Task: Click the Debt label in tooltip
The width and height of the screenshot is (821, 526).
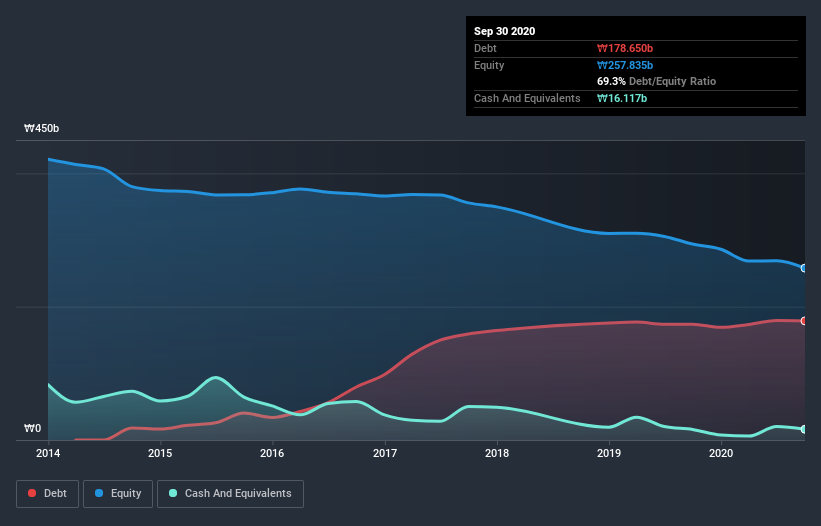Action: tap(485, 48)
